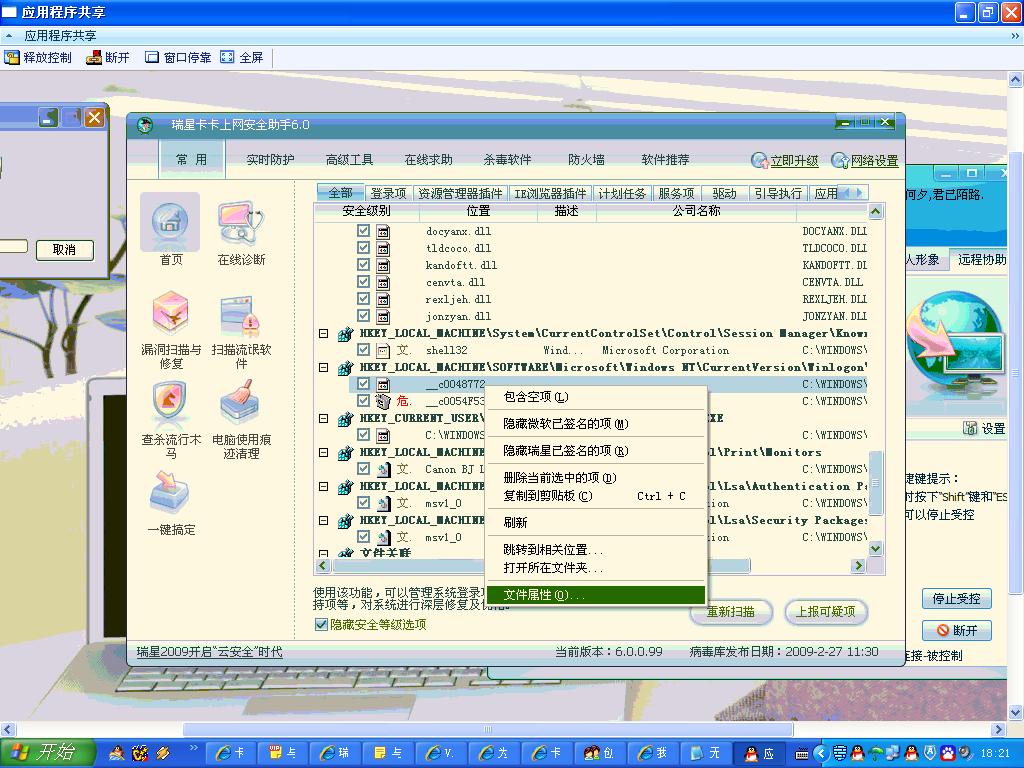The image size is (1024, 768).
Task: Click the 立即升级 globe icon
Action: 760,160
